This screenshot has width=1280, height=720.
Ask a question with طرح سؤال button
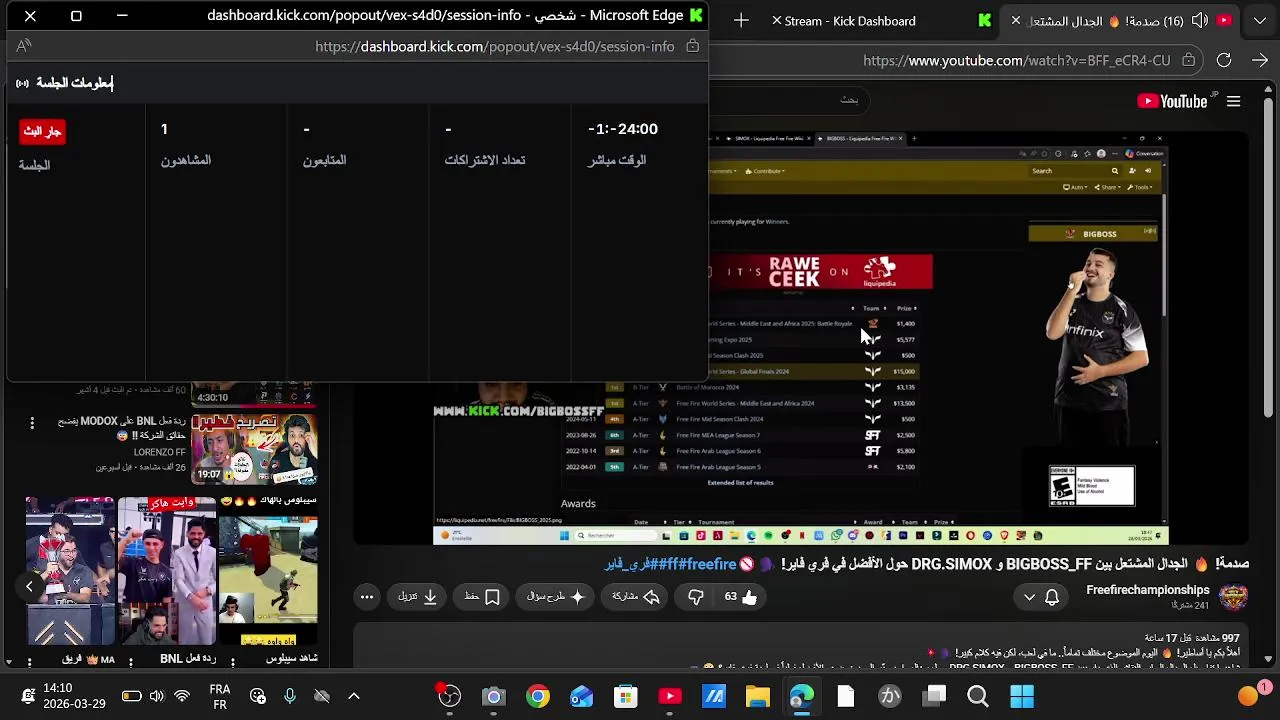tap(556, 597)
